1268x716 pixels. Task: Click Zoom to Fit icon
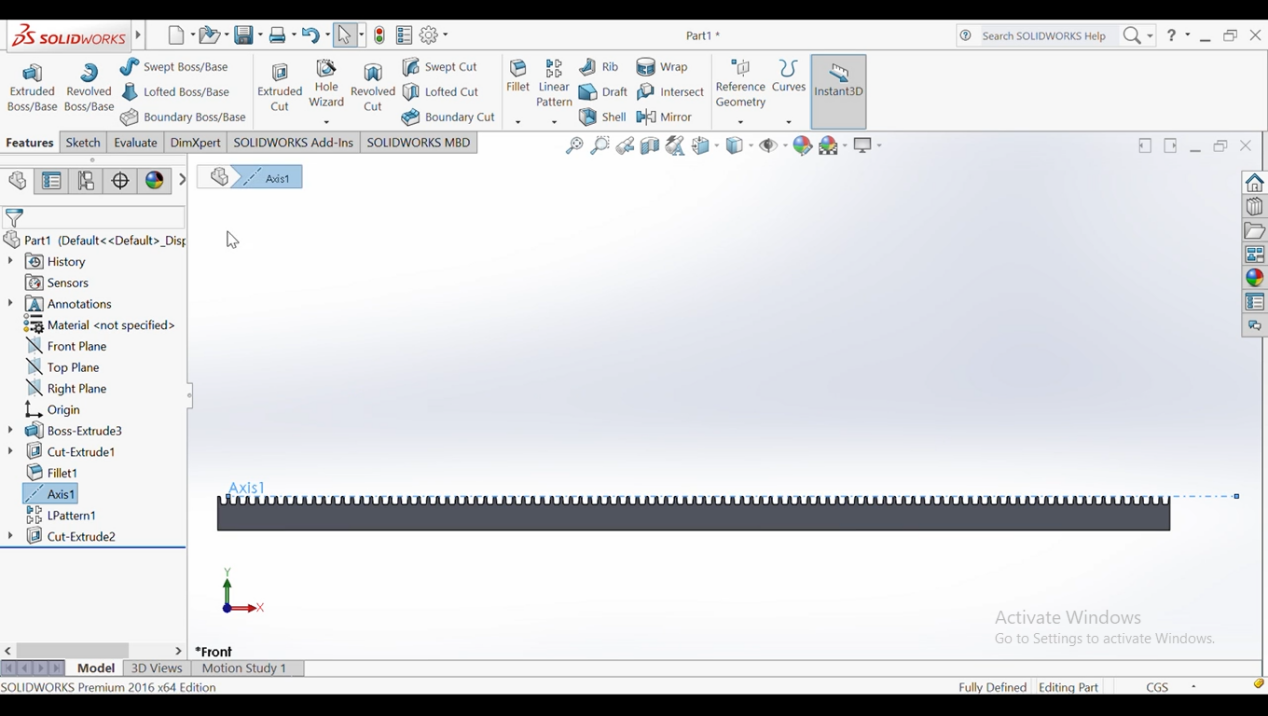coord(574,146)
